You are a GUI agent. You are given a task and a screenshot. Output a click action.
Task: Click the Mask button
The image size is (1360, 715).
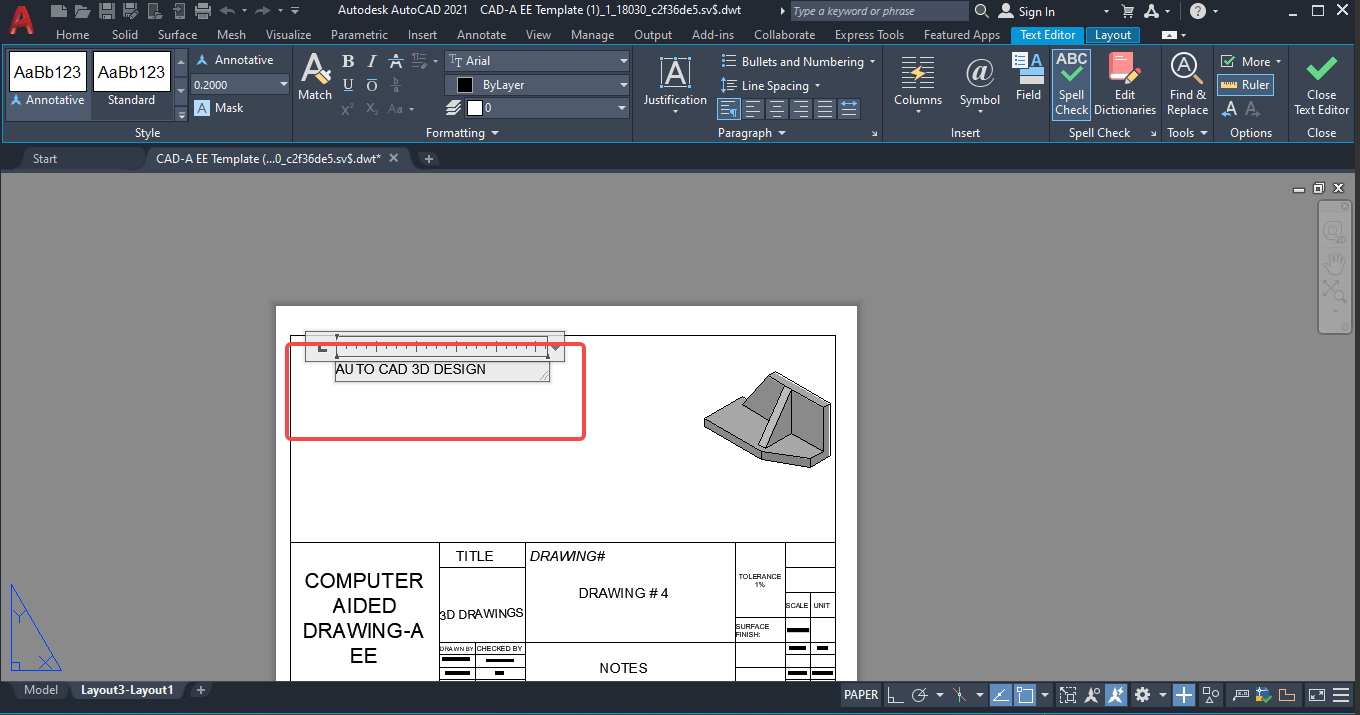coord(219,108)
